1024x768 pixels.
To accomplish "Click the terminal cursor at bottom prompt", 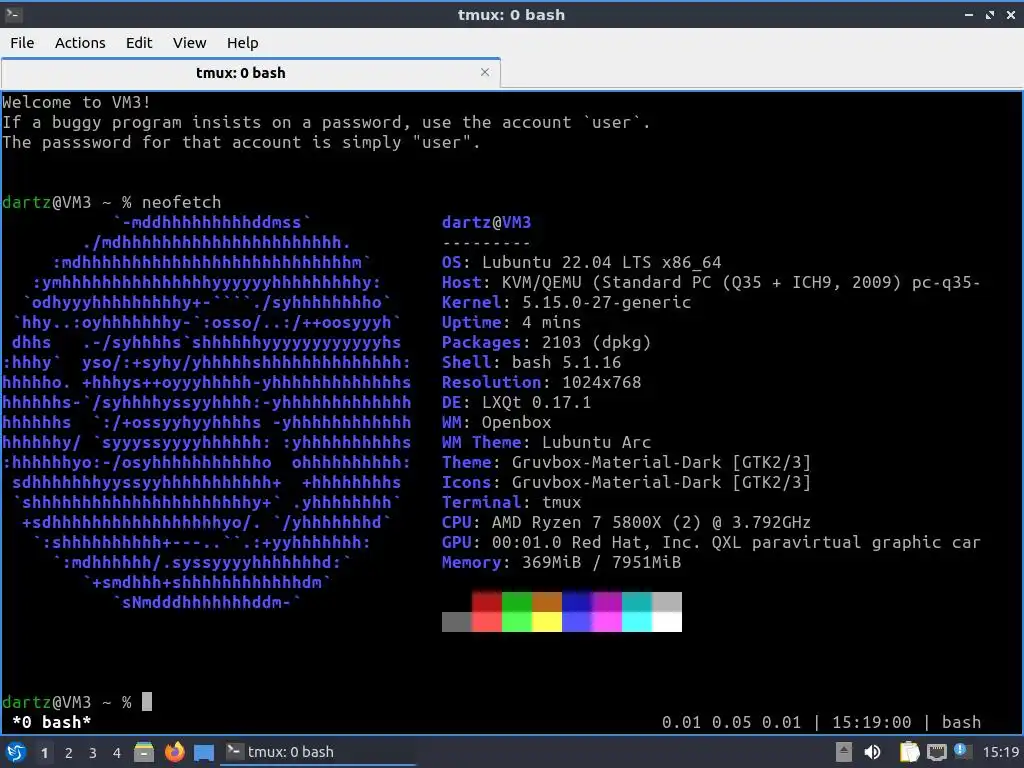I will [x=147, y=701].
